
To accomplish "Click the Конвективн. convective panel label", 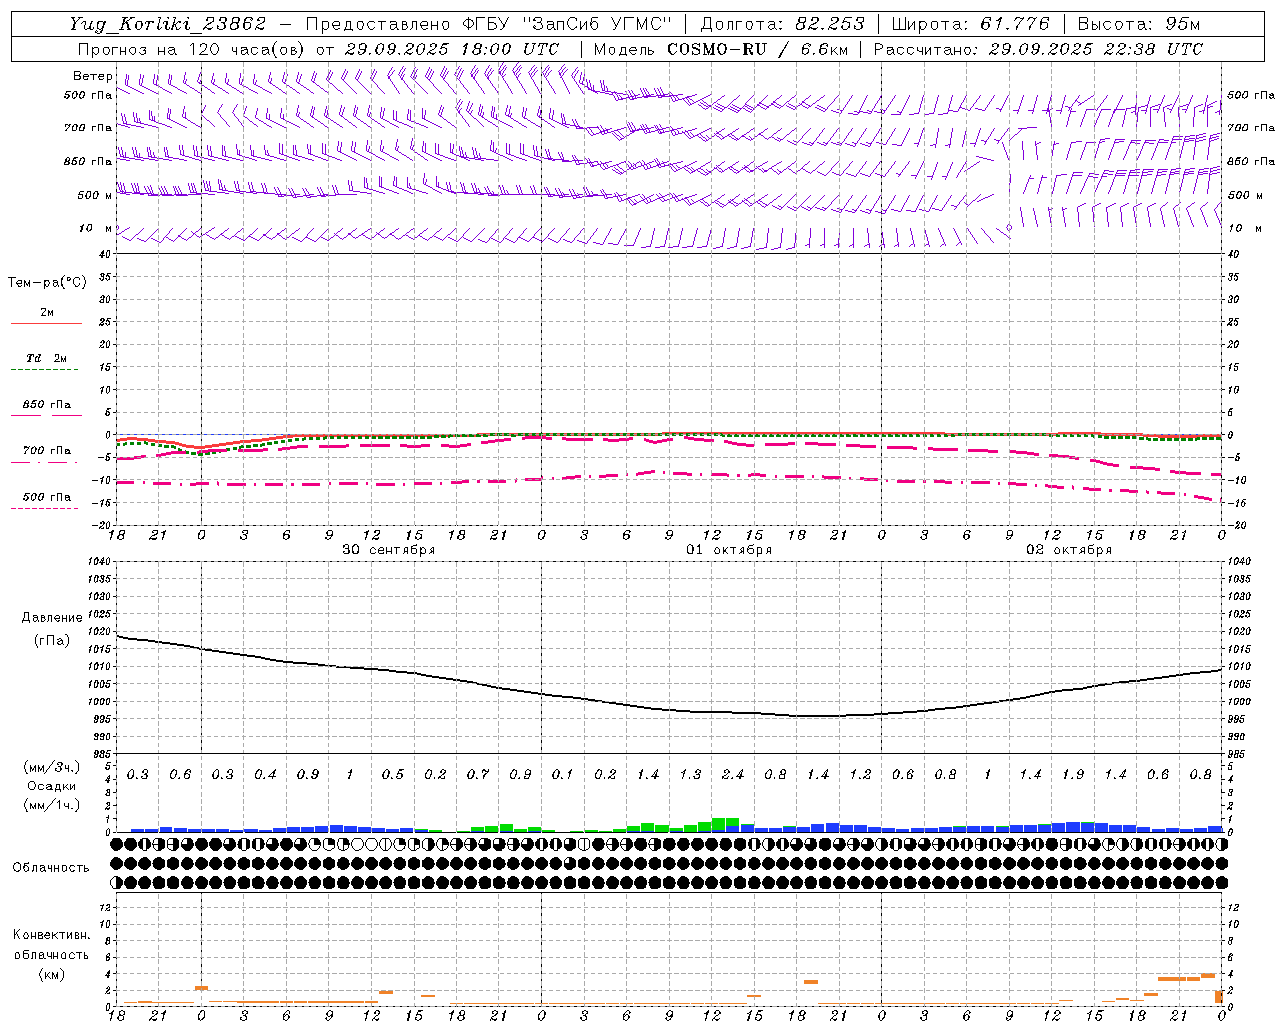I will click(x=51, y=935).
